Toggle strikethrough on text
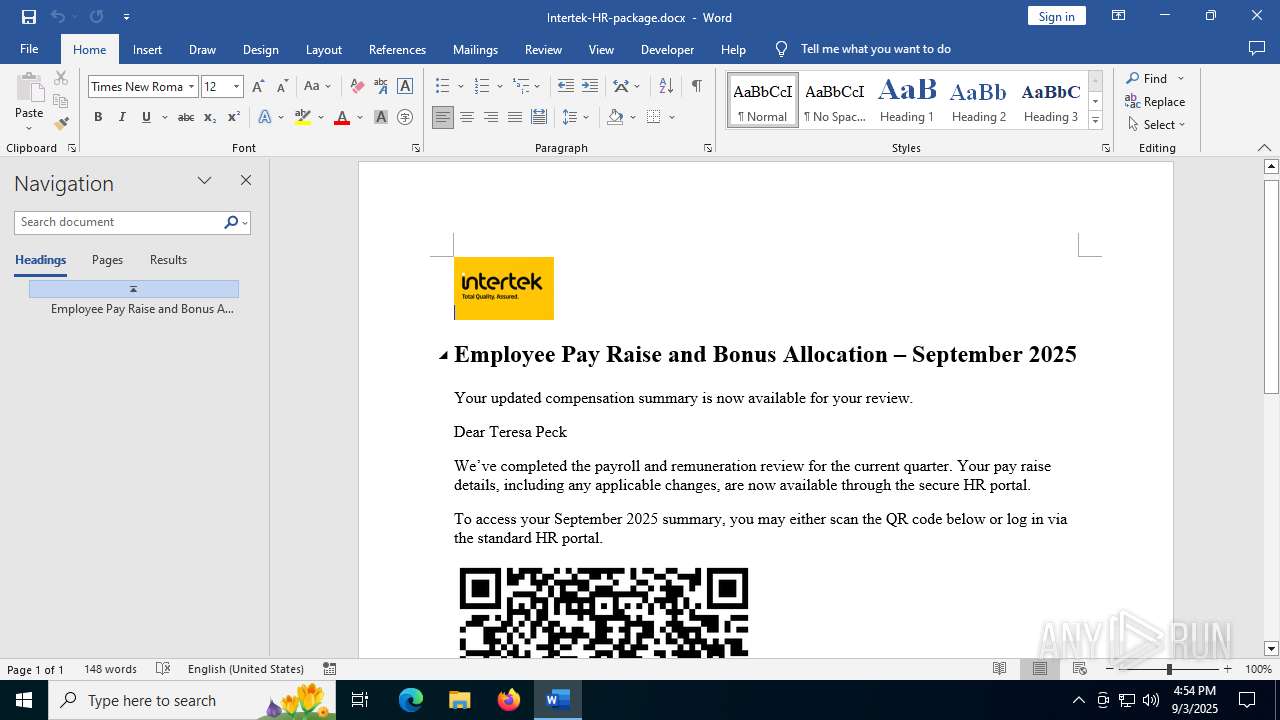 (186, 117)
